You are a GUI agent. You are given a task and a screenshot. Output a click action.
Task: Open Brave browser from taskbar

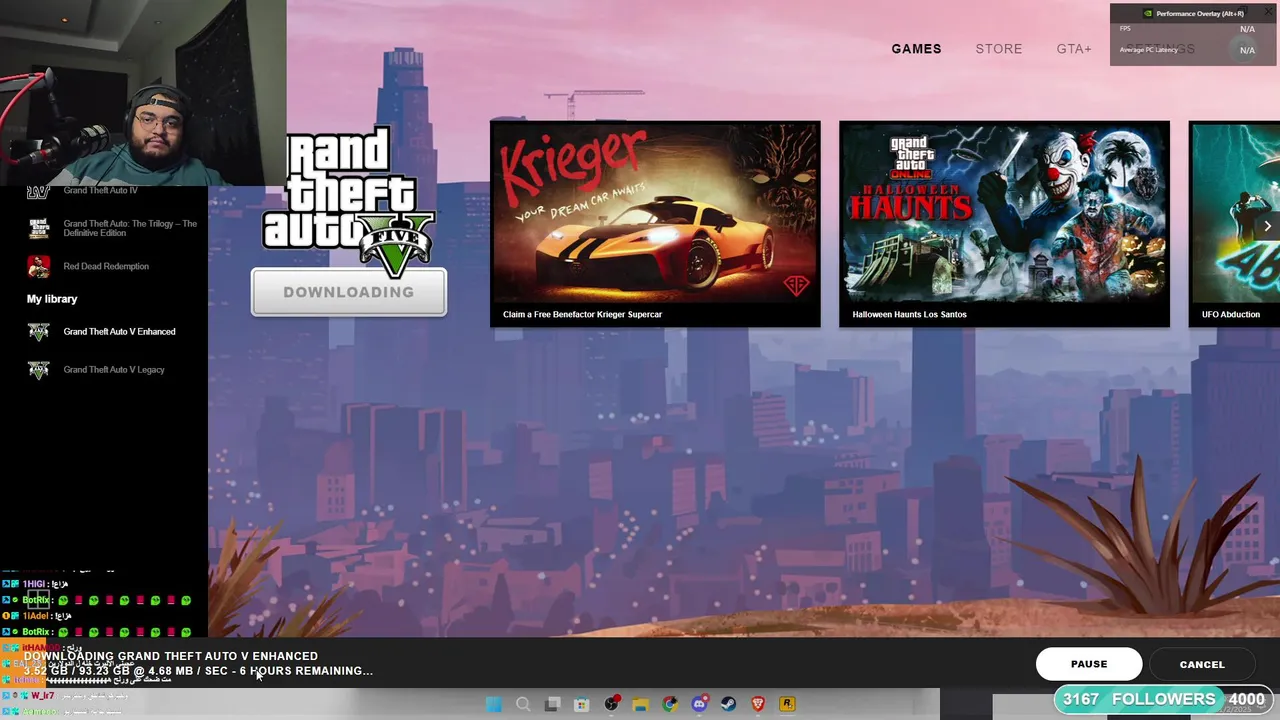(758, 704)
